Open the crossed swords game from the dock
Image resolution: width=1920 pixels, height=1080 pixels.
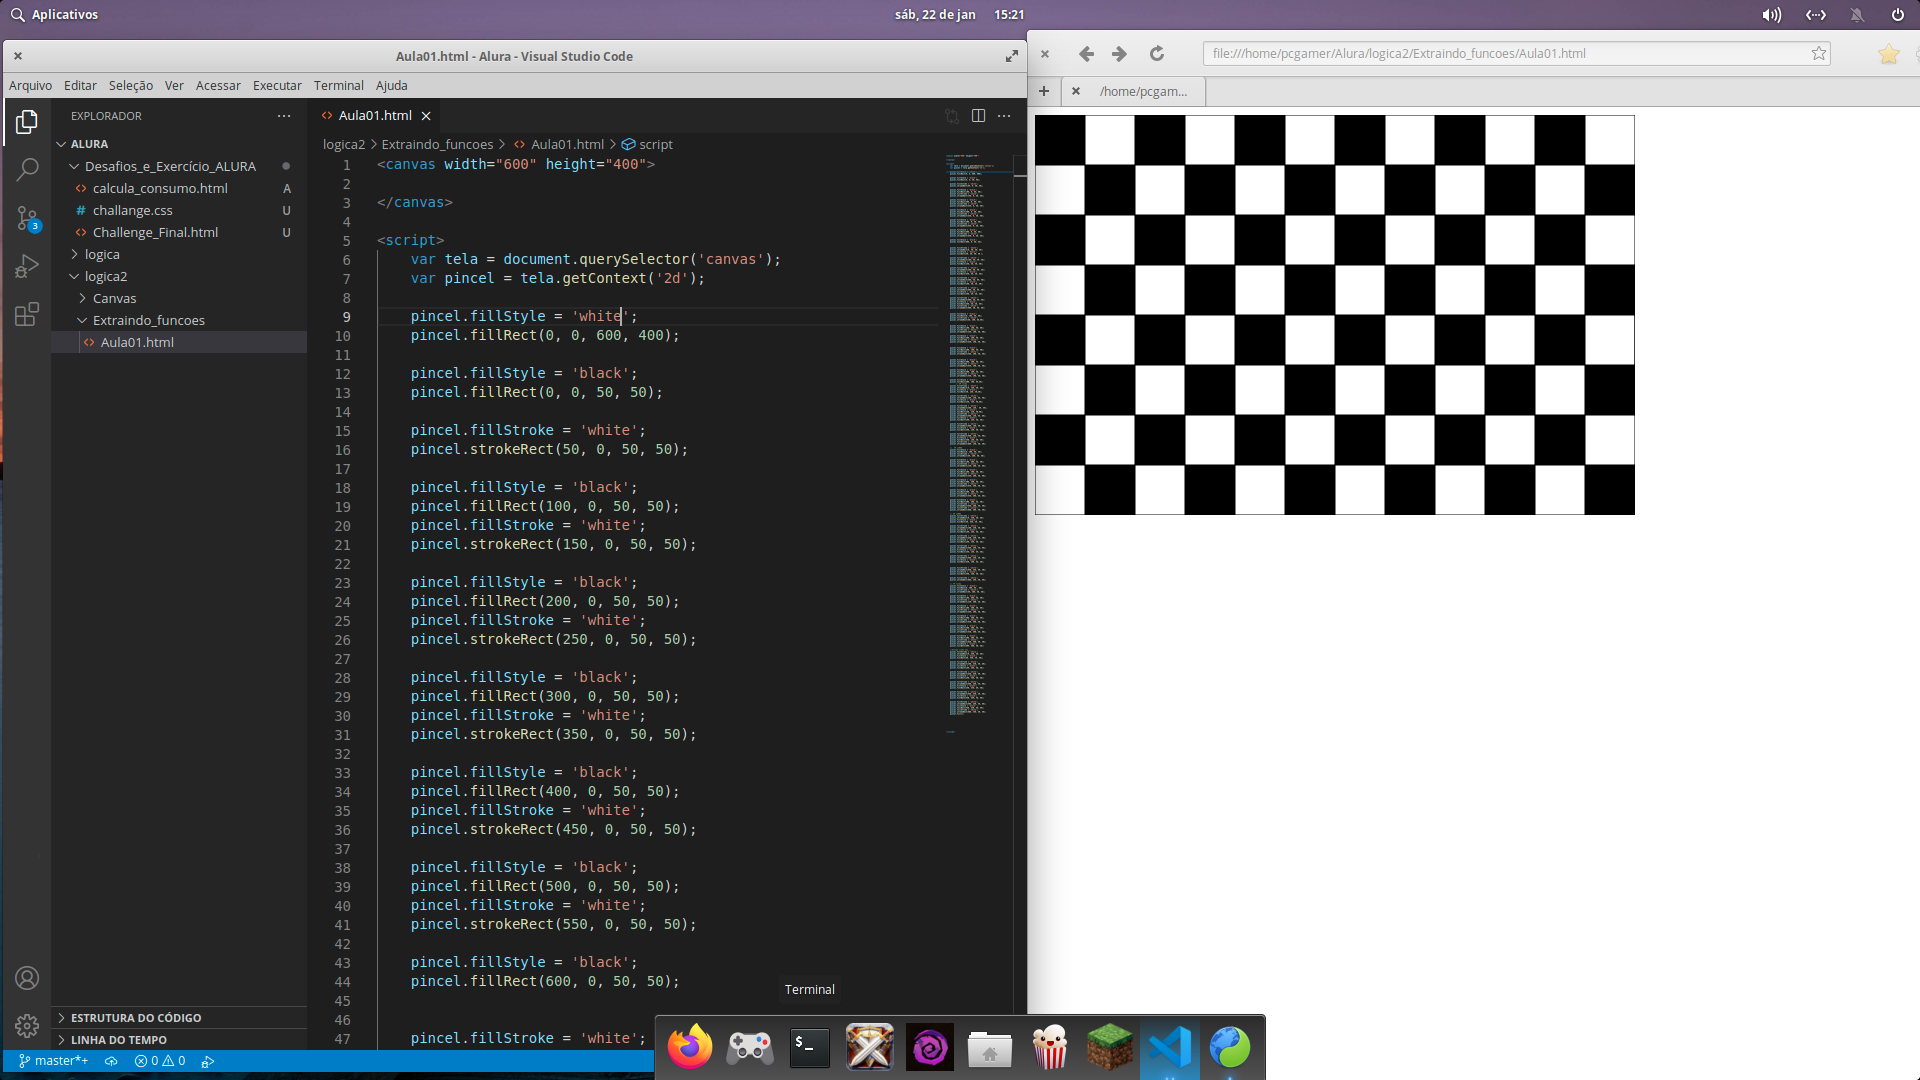870,1047
